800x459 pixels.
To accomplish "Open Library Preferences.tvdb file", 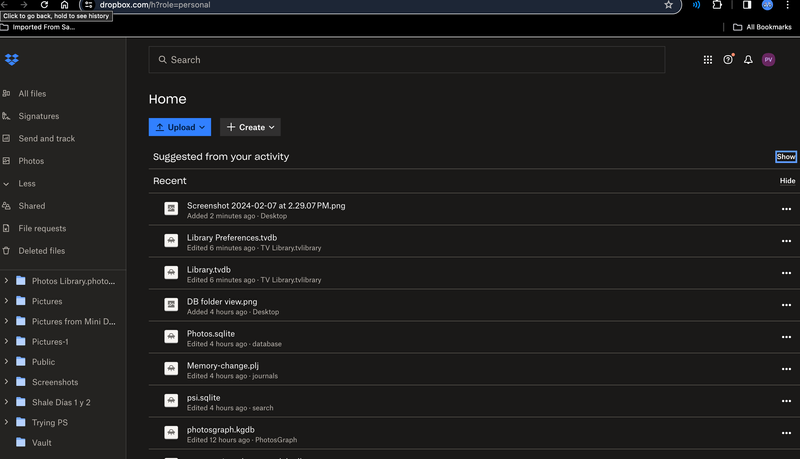I will (x=232, y=238).
